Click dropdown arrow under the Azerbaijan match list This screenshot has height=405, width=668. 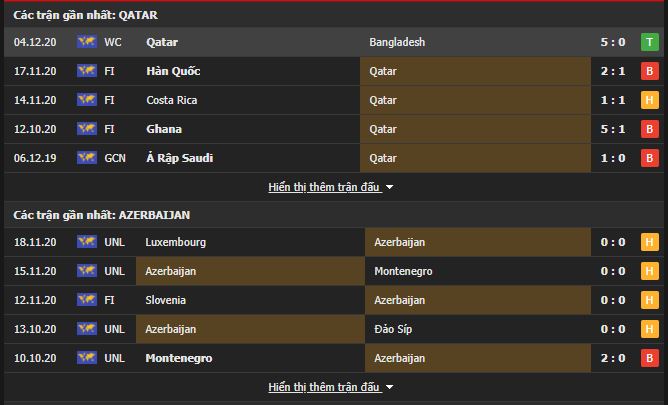[389, 388]
